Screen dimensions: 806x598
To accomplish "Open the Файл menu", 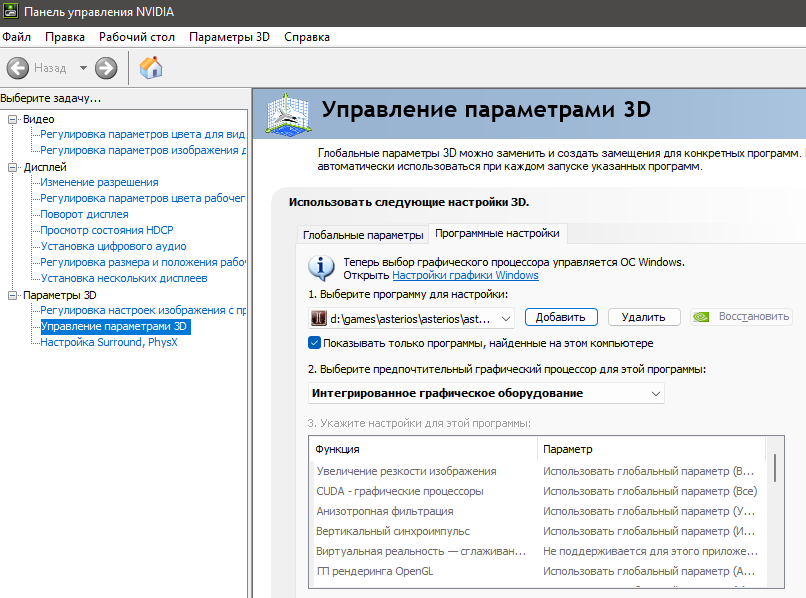I will pos(16,37).
